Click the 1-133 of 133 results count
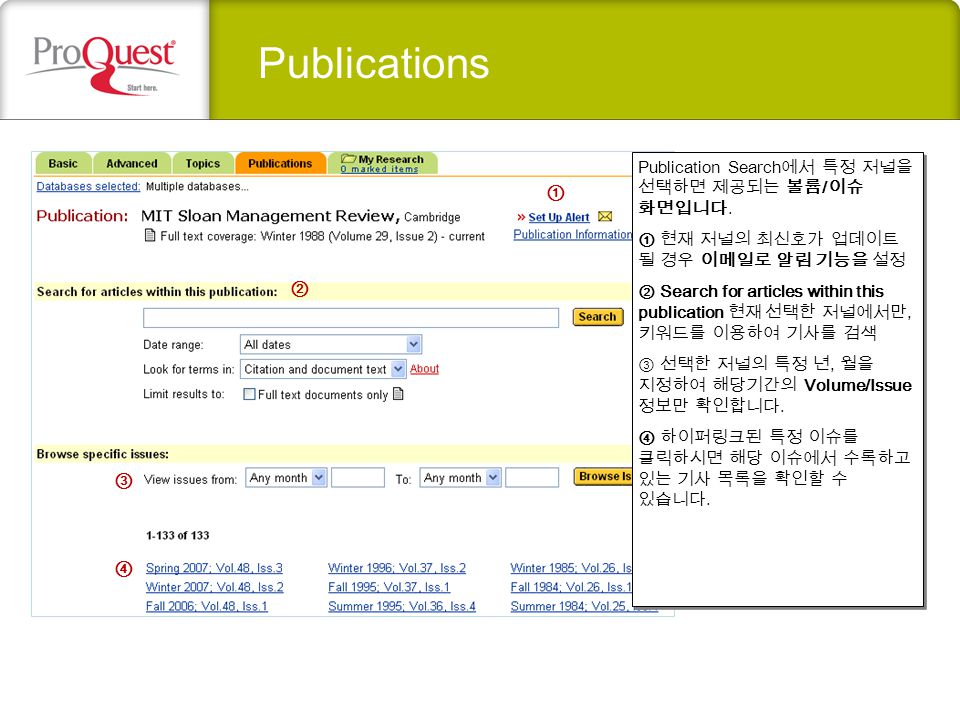This screenshot has height=720, width=960. tap(178, 536)
